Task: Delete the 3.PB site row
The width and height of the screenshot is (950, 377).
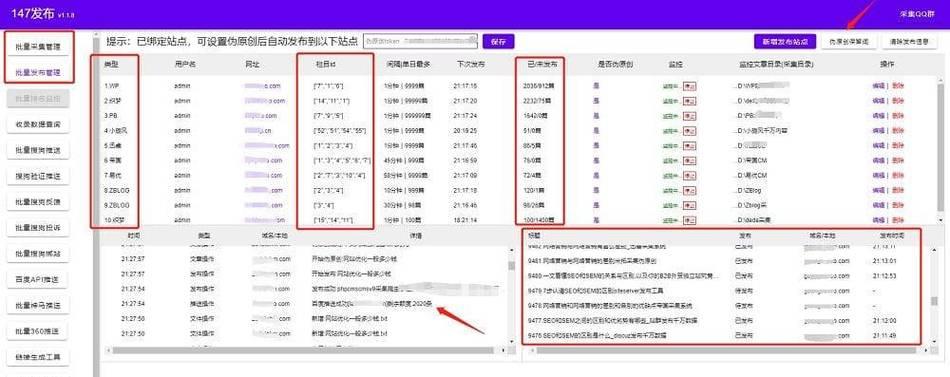Action: click(x=898, y=116)
